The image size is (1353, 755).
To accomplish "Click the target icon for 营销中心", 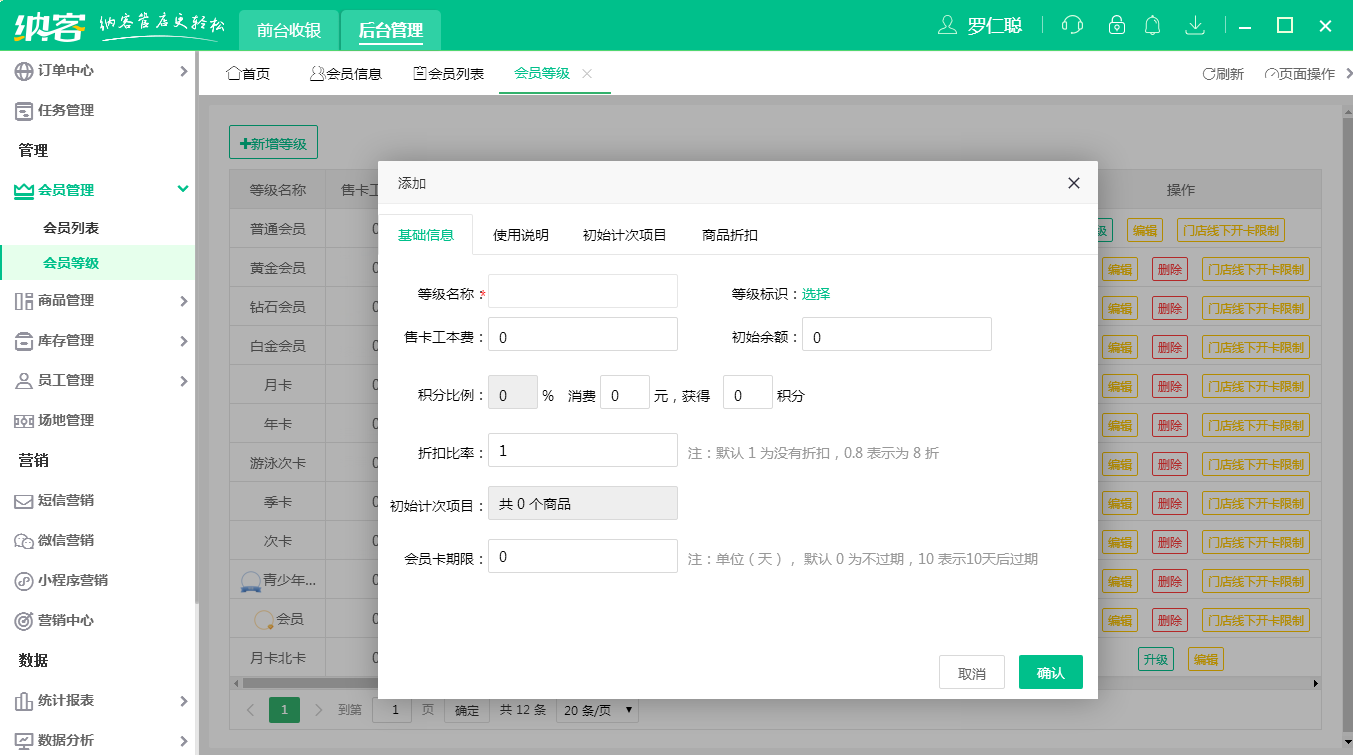I will [x=24, y=621].
